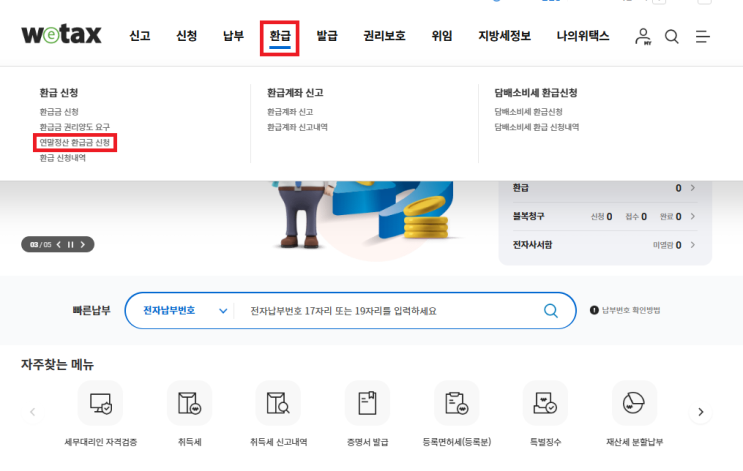
Task: Pause the banner slideshow
Action: coord(71,245)
